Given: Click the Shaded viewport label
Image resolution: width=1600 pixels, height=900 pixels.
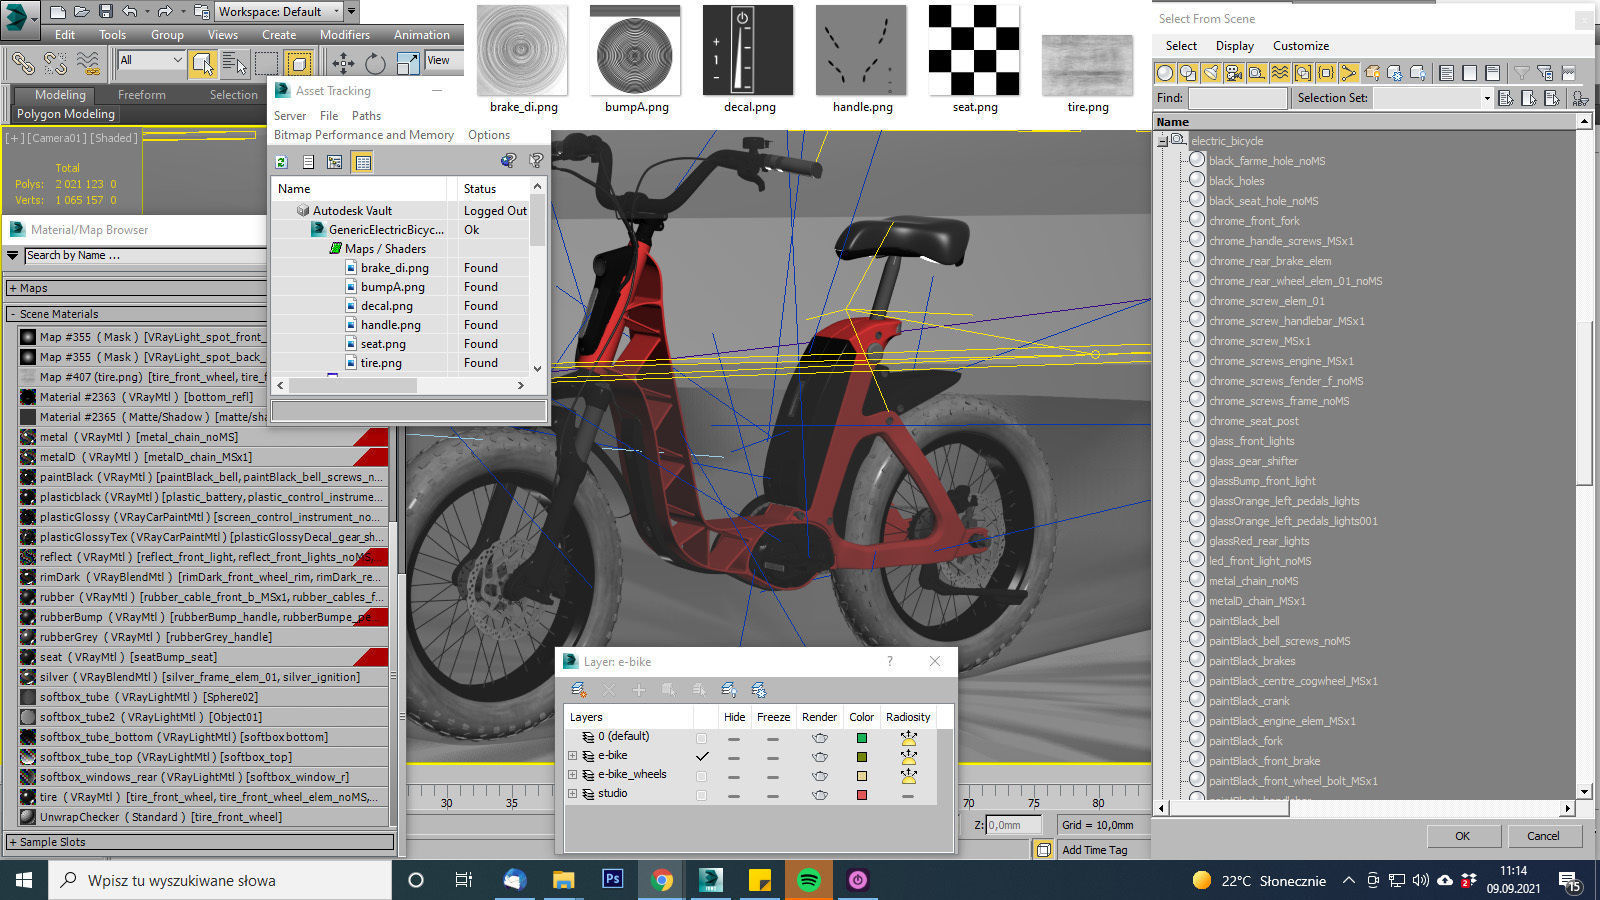Looking at the screenshot, I should pos(114,138).
